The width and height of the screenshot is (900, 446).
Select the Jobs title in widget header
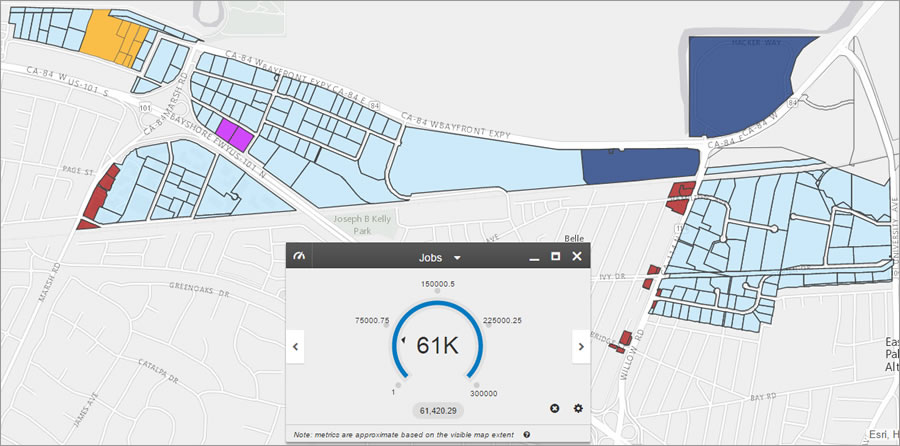(430, 258)
